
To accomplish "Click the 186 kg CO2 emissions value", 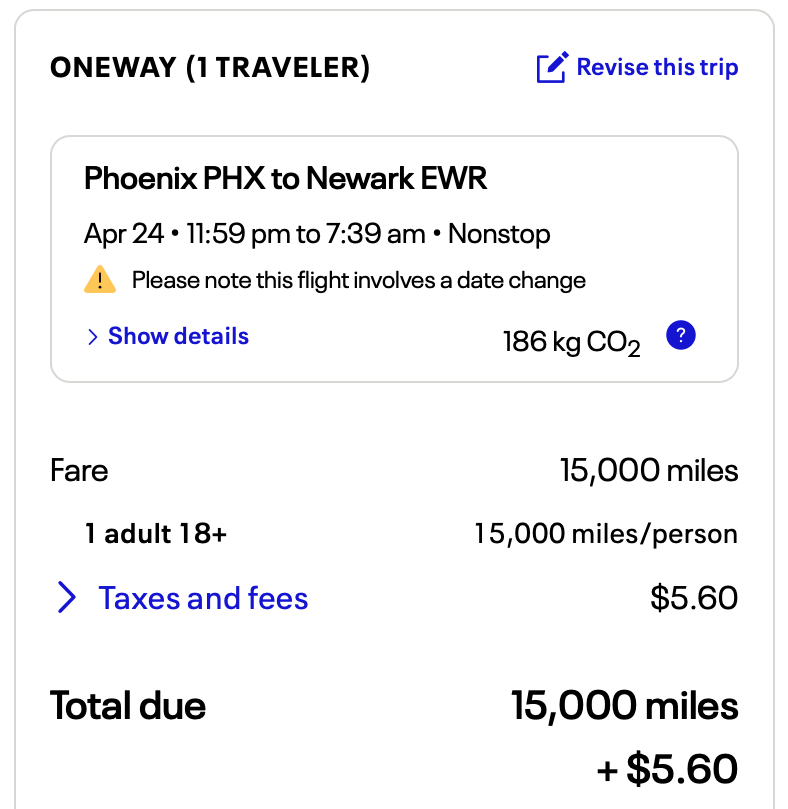I will (x=571, y=343).
